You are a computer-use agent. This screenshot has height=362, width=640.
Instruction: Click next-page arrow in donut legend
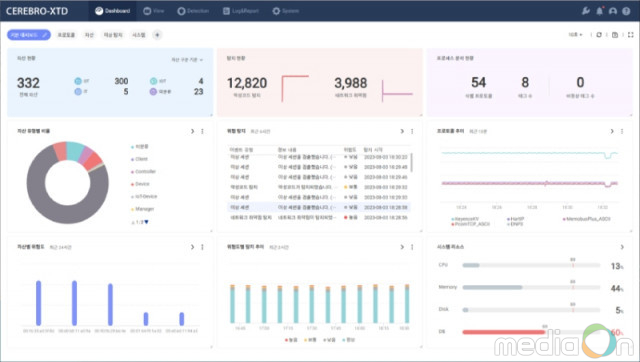point(147,222)
